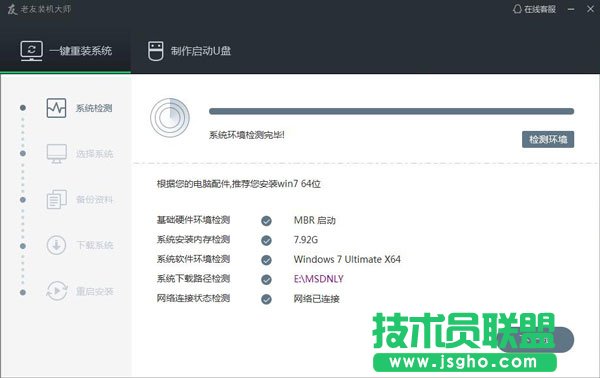The width and height of the screenshot is (600, 378).
Task: Select the 下载系统 download icon
Action: pos(56,245)
